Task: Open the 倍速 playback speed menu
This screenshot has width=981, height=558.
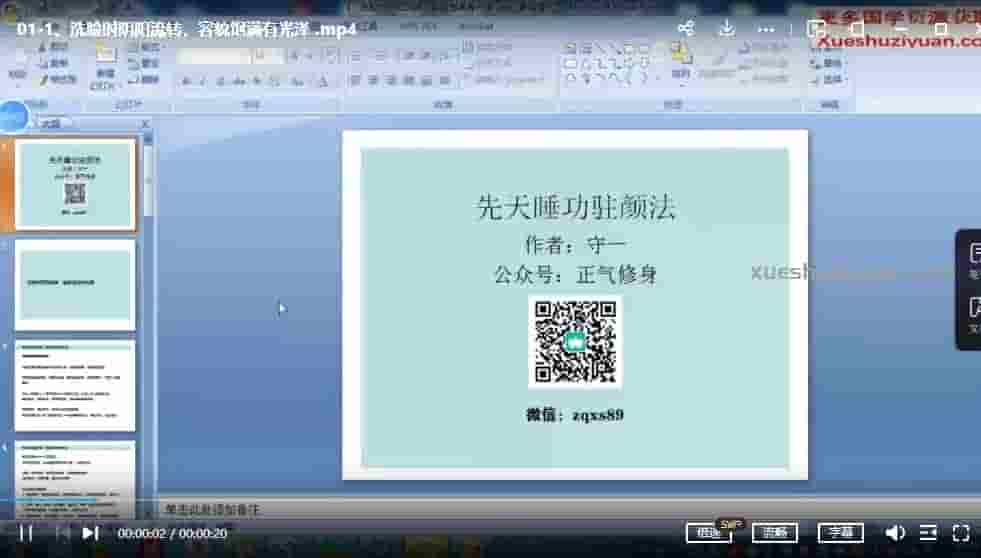Action: pyautogui.click(x=709, y=533)
